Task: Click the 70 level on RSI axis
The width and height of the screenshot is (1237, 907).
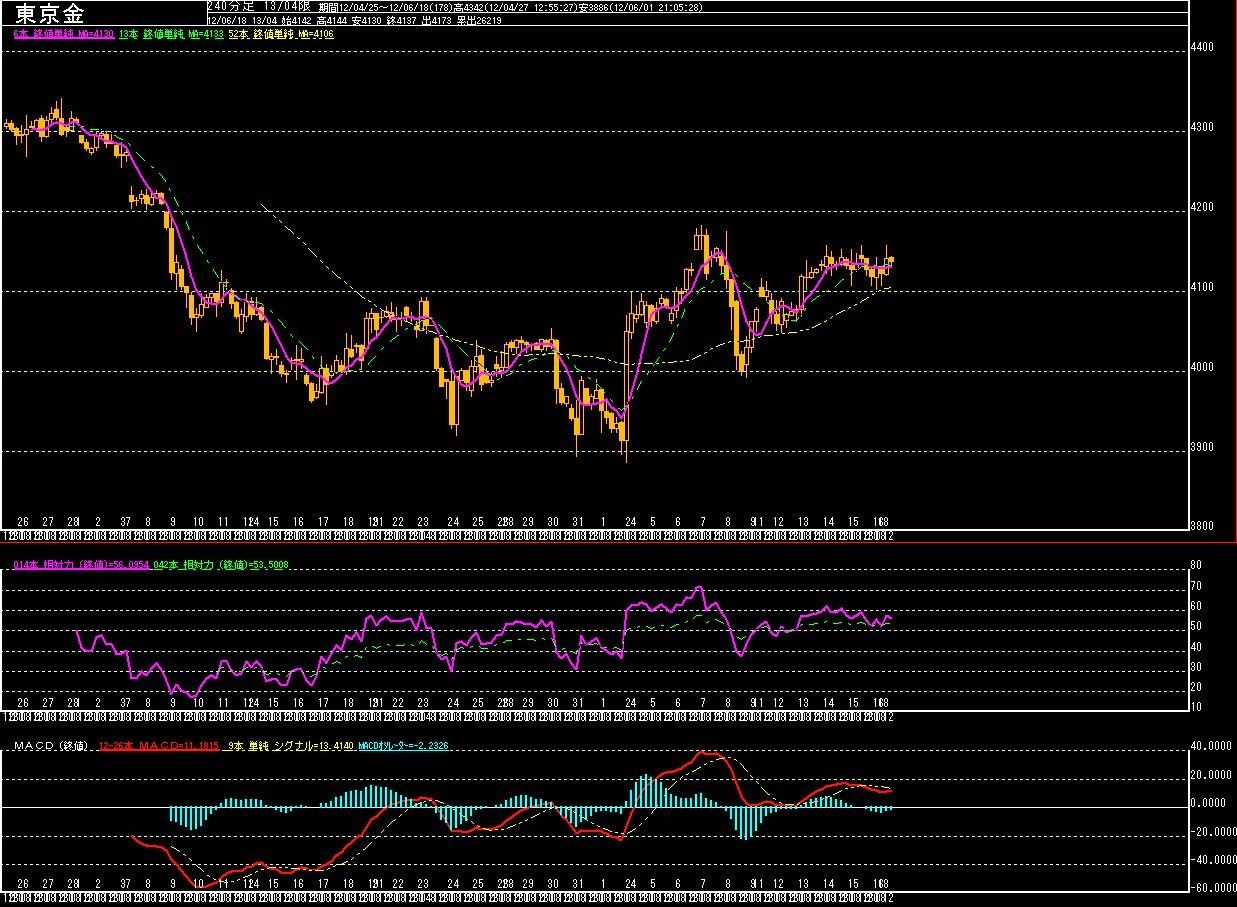Action: 1194,586
